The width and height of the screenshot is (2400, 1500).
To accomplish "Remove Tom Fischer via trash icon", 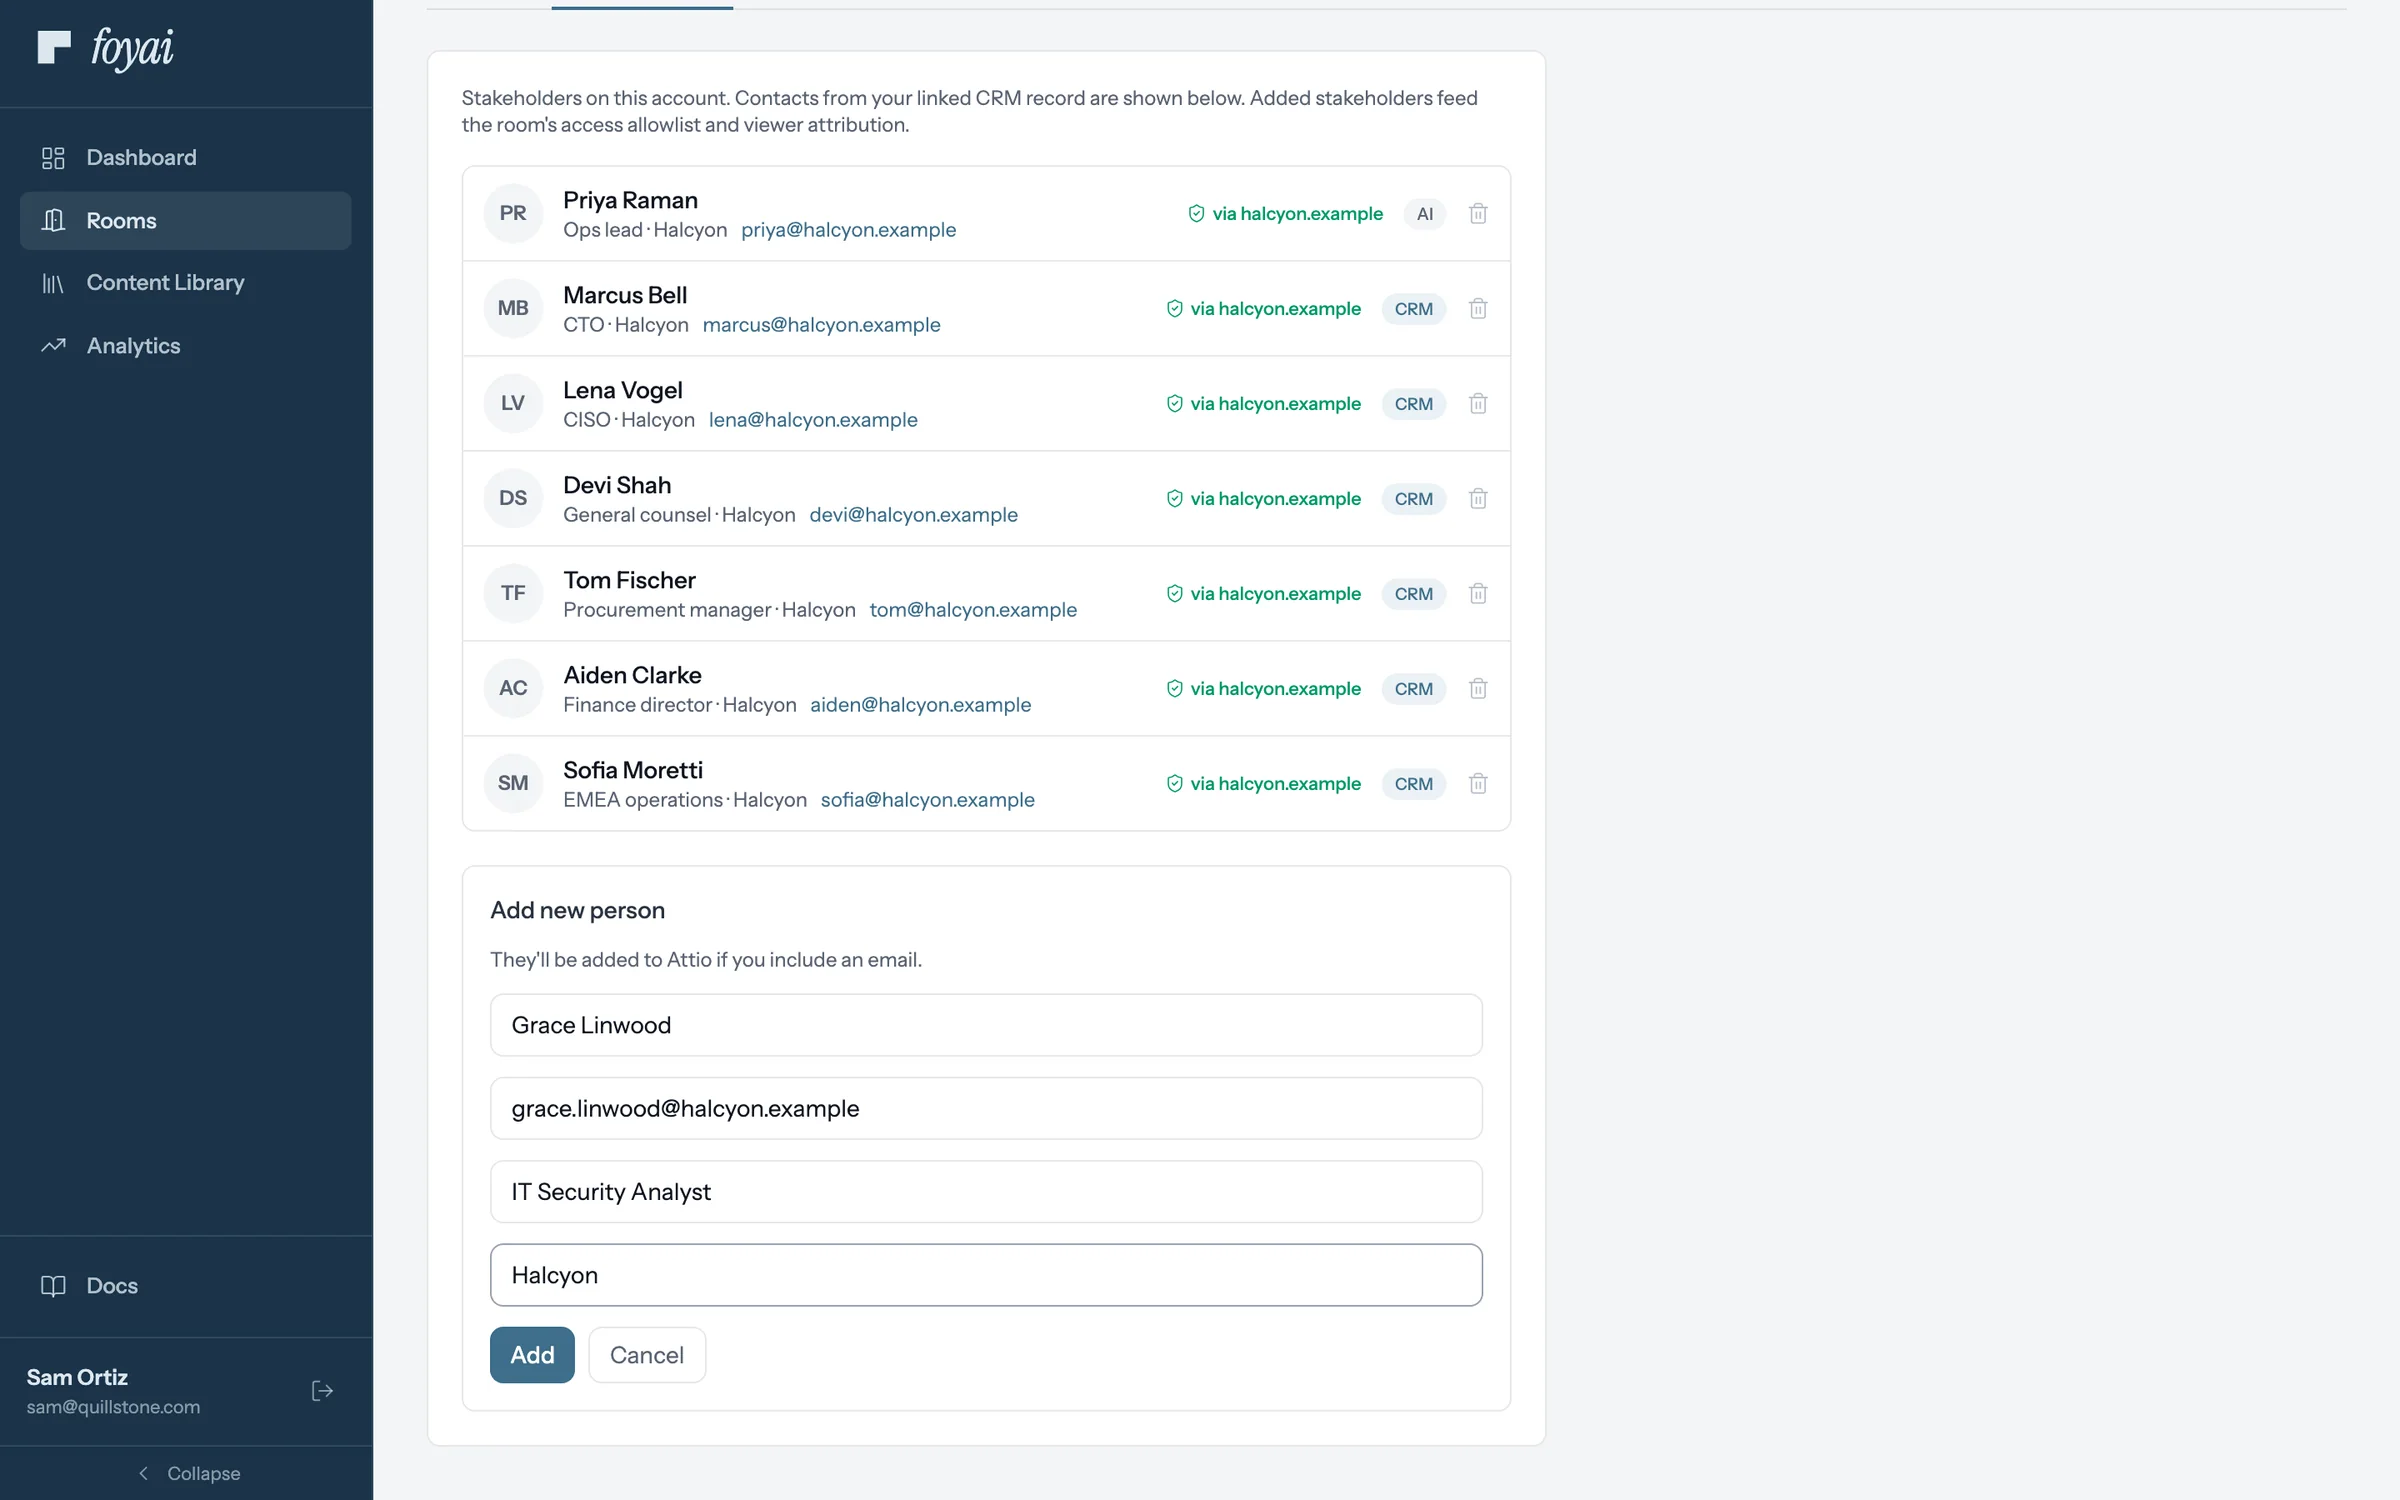I will click(1478, 593).
